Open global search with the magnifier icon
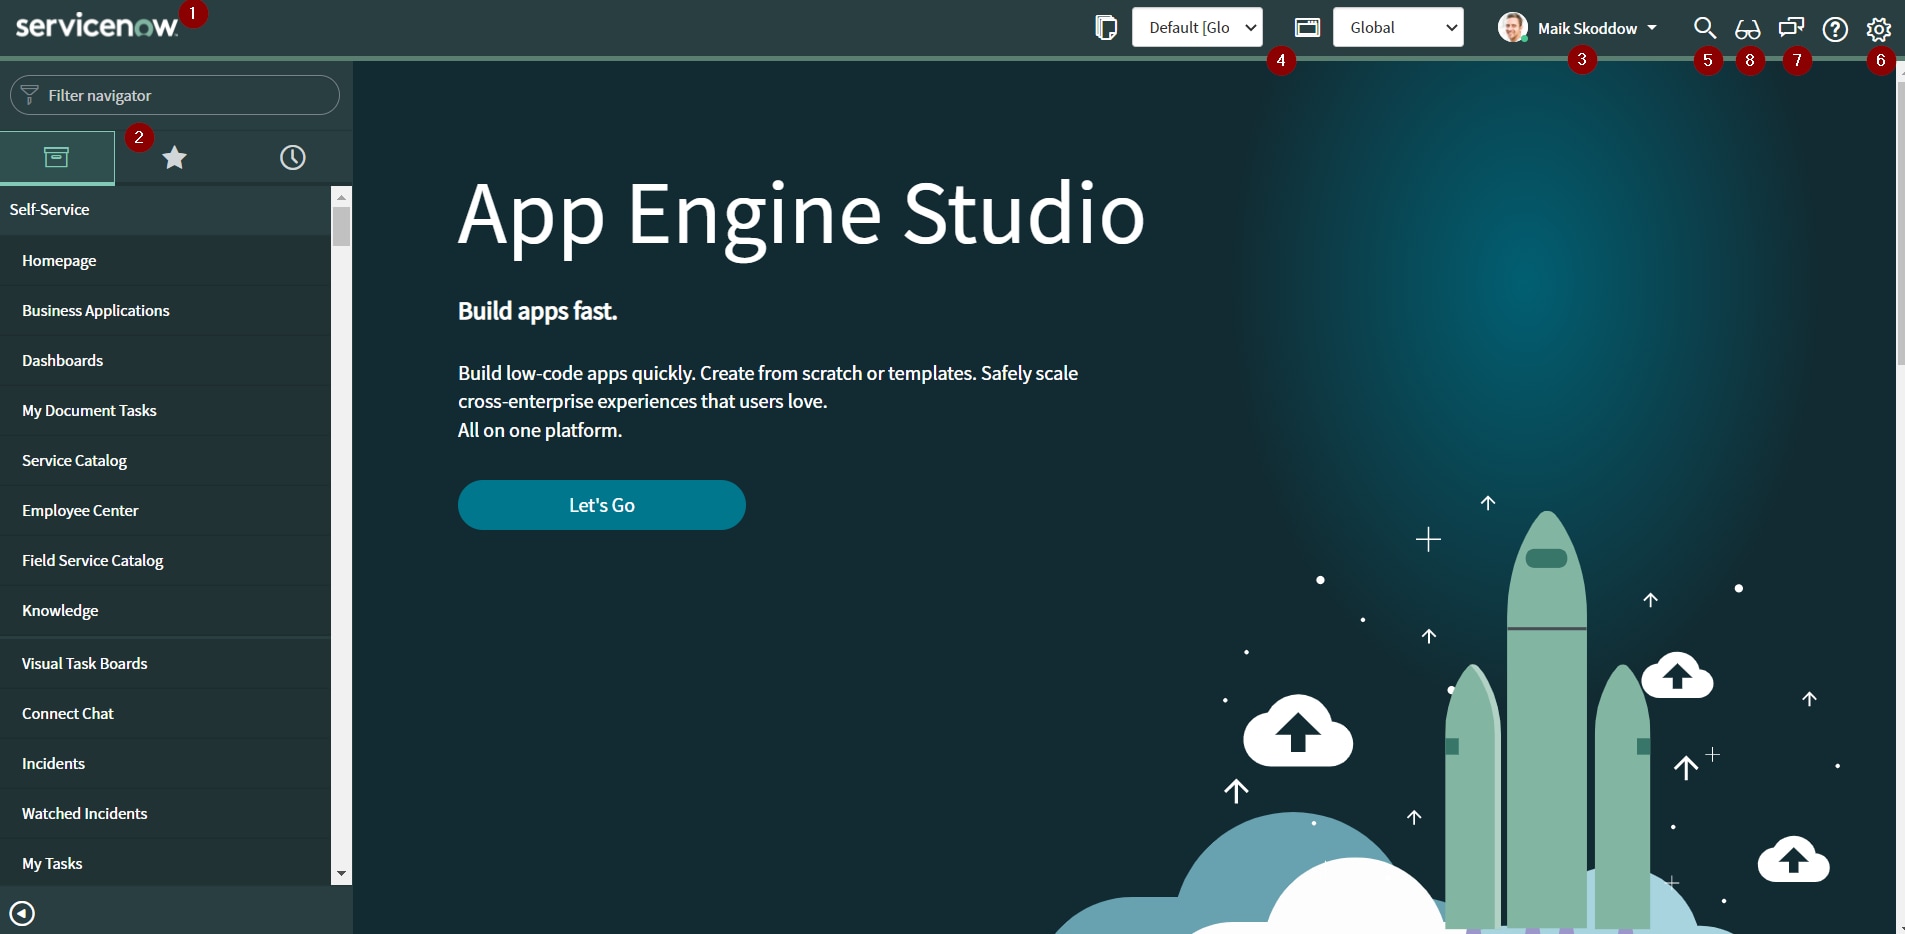The height and width of the screenshot is (934, 1905). (1705, 27)
